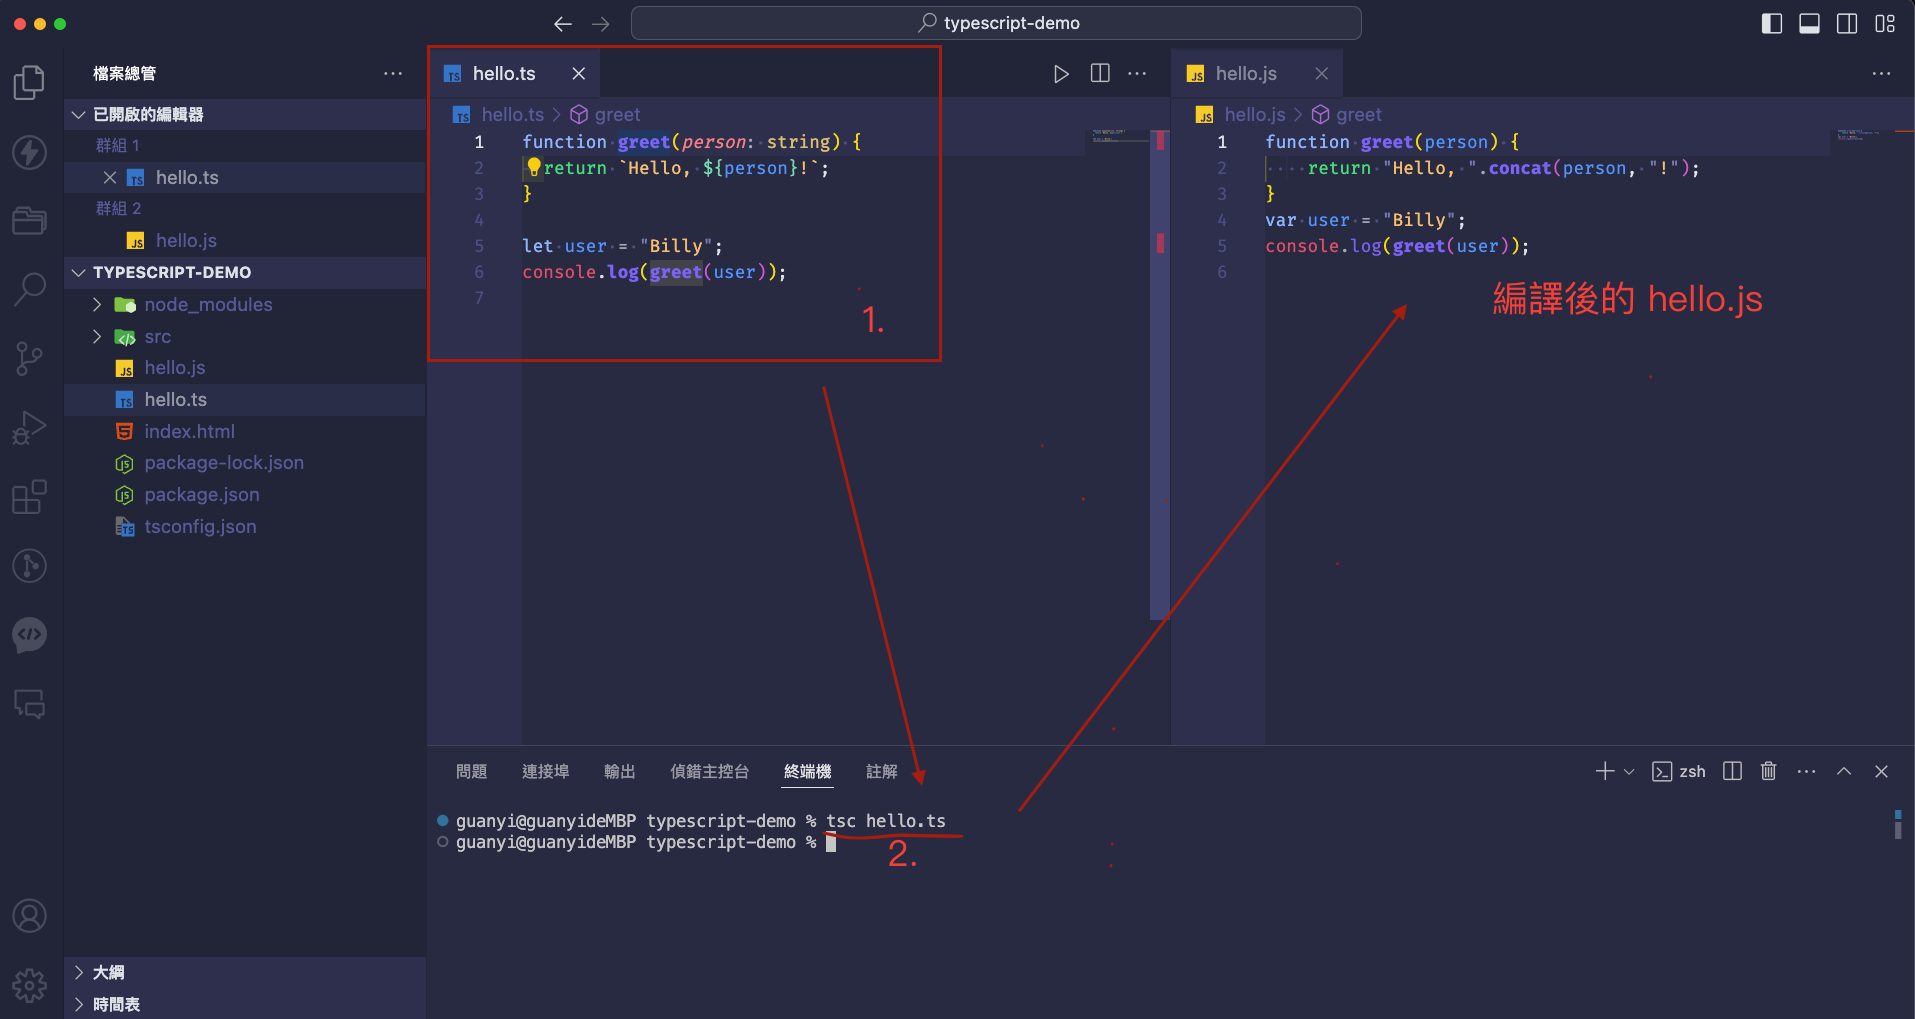Collapse the open editors section
Viewport: 1915px width, 1019px height.
coord(245,114)
